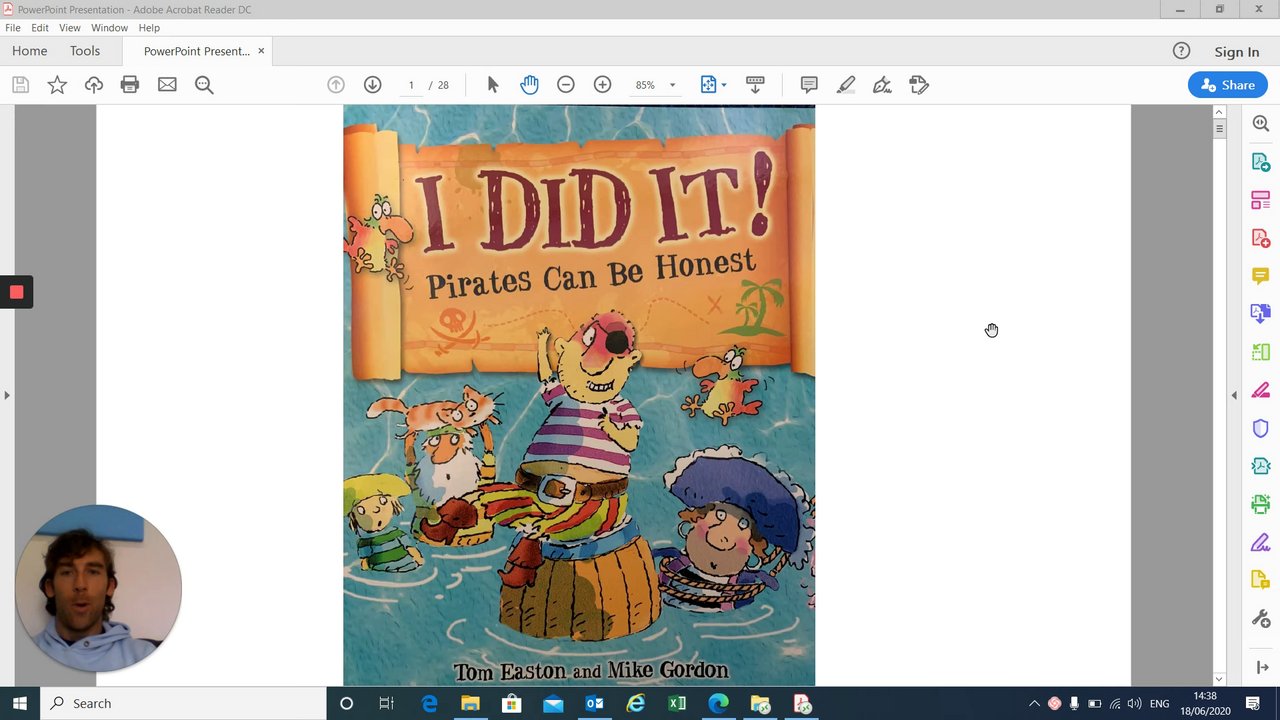Open Edit PDF tool in right panel
This screenshot has width=1280, height=720.
1261,200
